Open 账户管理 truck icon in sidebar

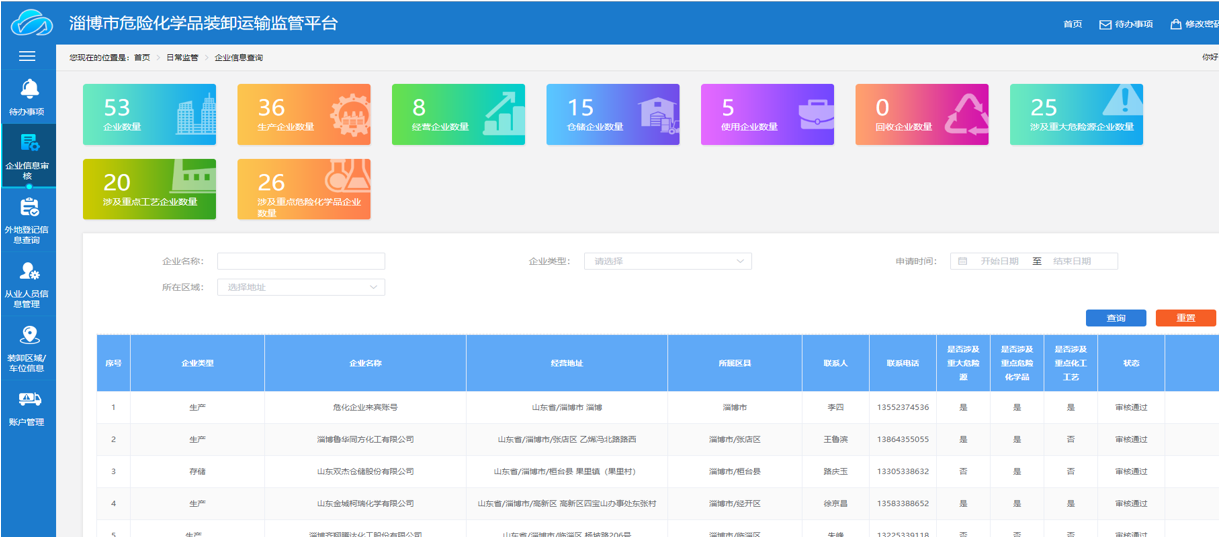click(29, 400)
